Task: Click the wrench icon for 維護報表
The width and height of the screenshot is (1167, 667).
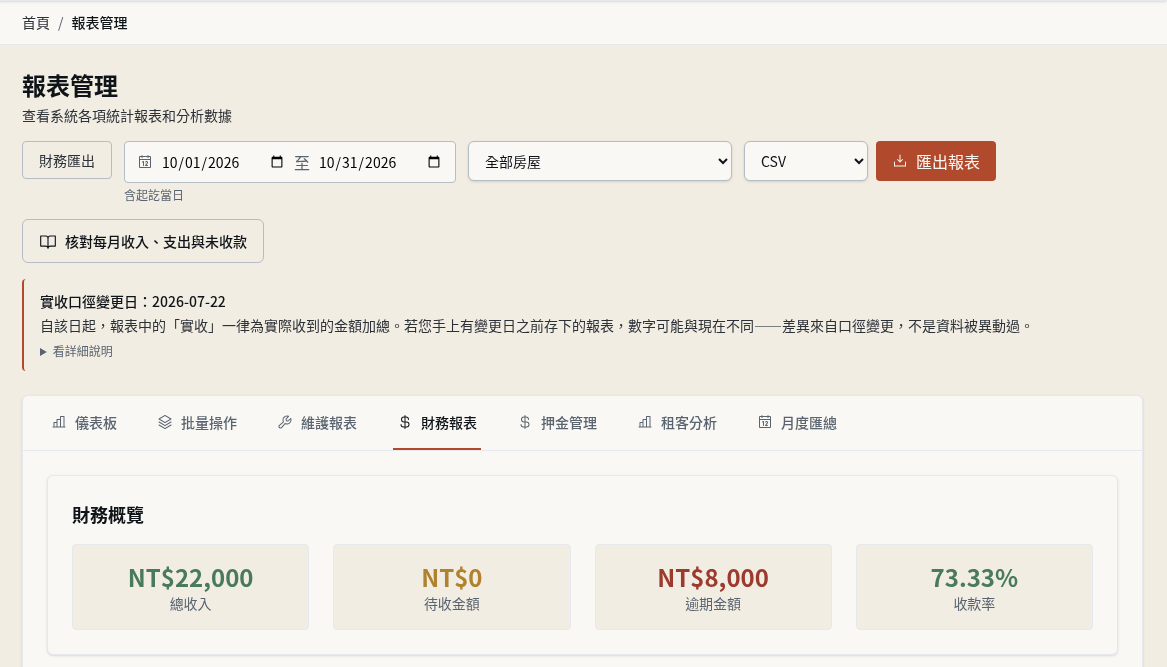Action: [284, 423]
